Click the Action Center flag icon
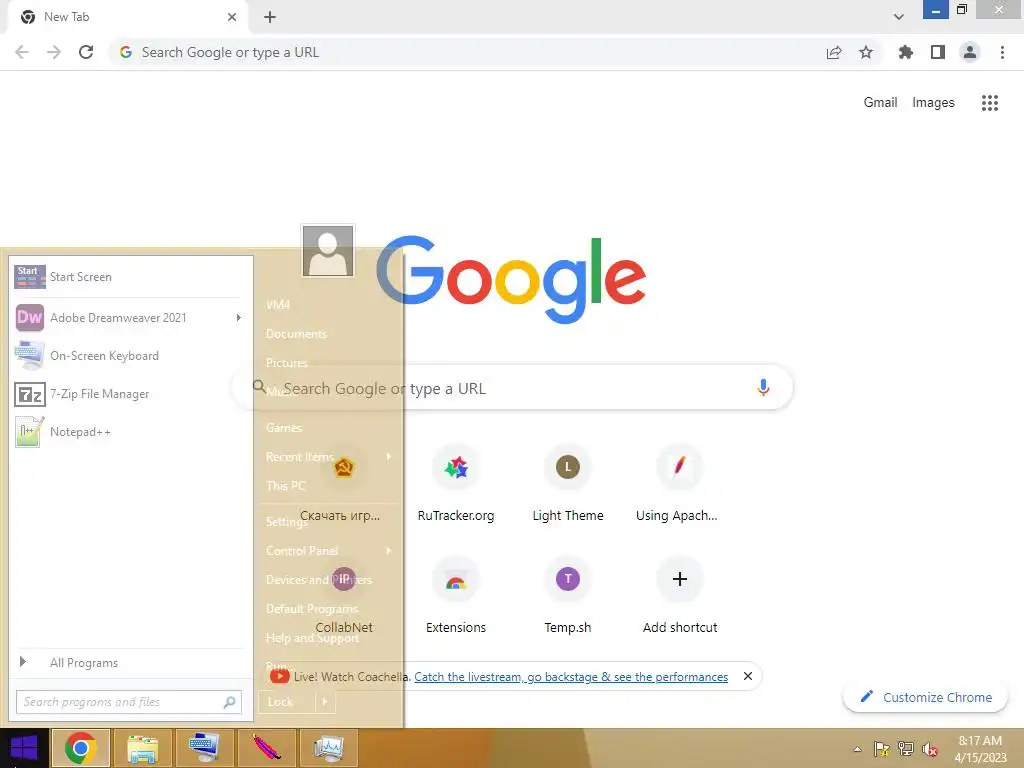1024x768 pixels. click(x=882, y=749)
